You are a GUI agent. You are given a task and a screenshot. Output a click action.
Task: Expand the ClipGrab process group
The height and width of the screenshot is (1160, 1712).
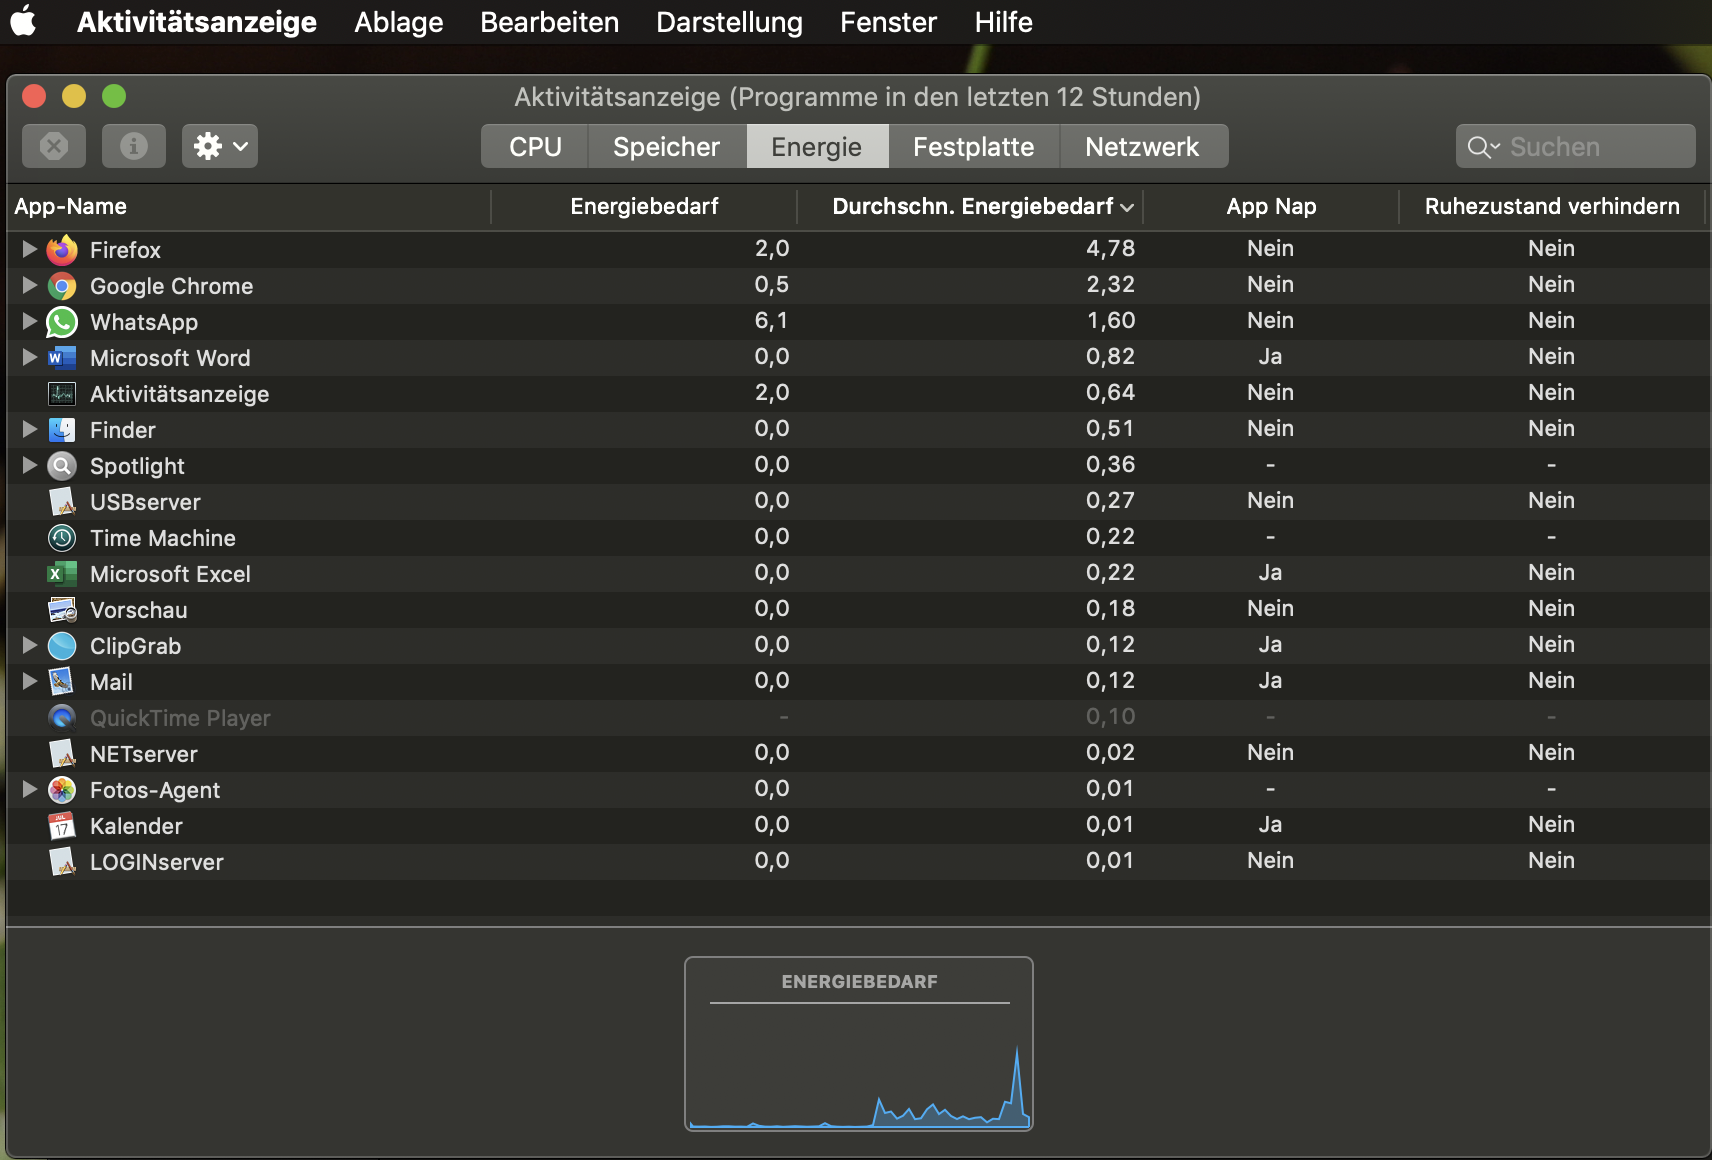coord(30,645)
